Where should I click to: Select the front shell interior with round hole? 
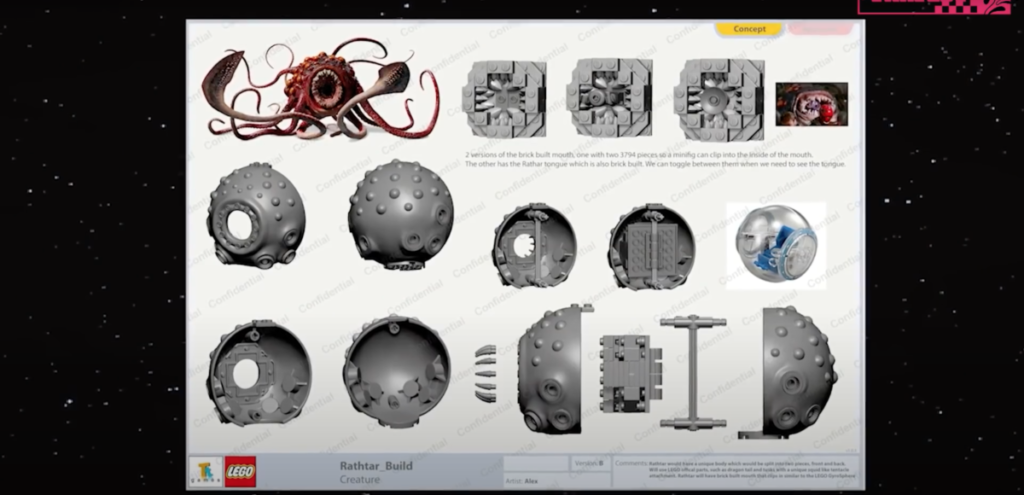click(259, 373)
